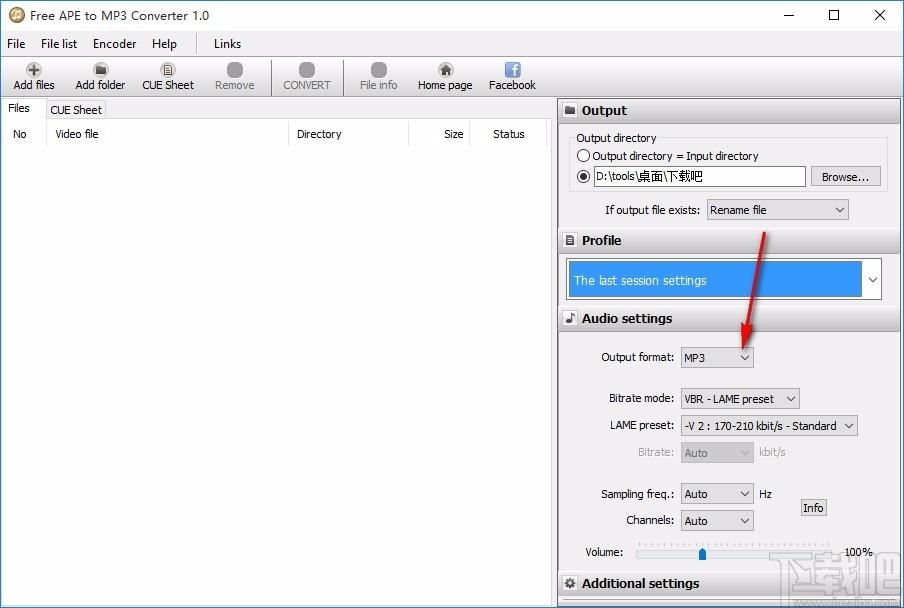Screen dimensions: 904x608
Task: Open the Help menu
Action: click(x=164, y=44)
